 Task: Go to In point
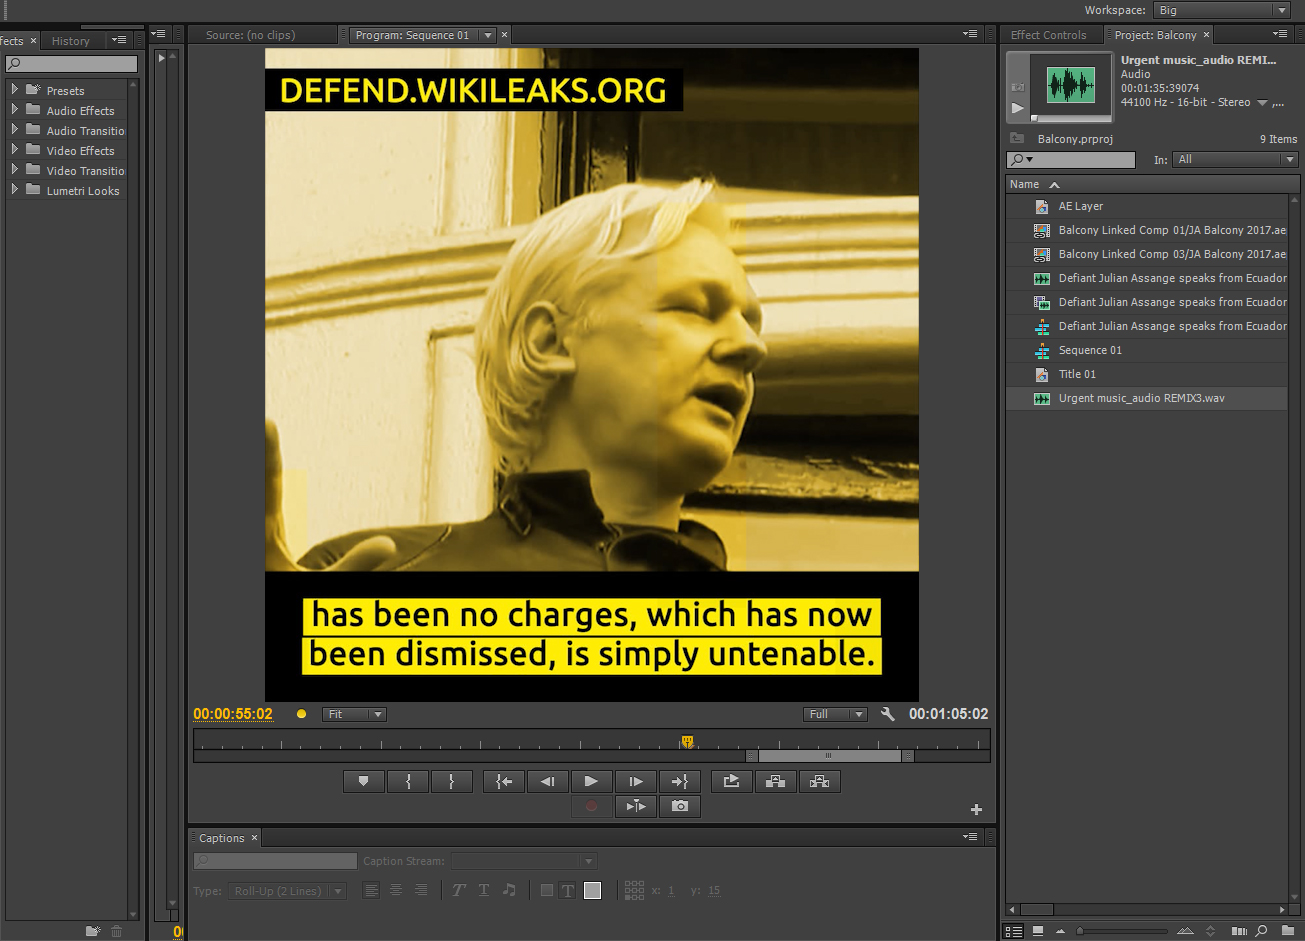point(504,782)
